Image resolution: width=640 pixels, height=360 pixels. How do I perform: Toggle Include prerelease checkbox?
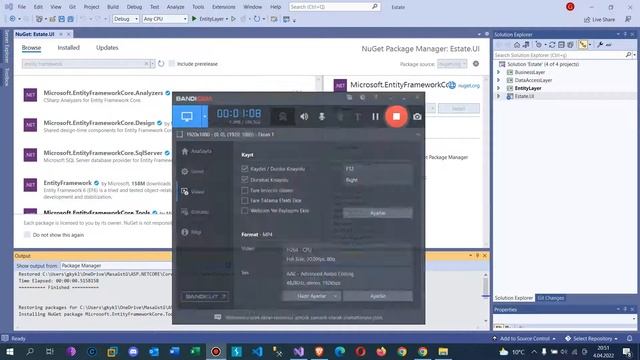pos(172,64)
